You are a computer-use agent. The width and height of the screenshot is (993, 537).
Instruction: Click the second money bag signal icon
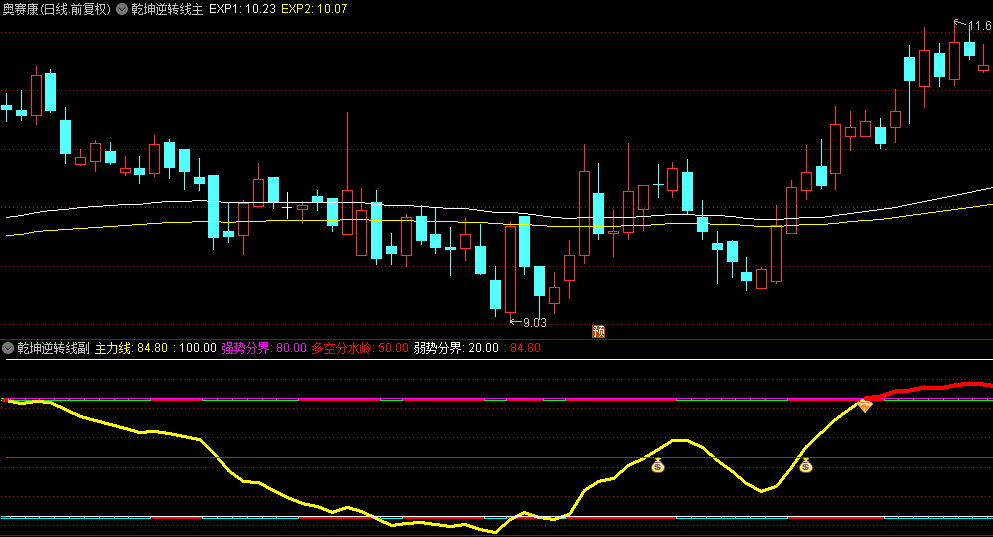[x=805, y=465]
